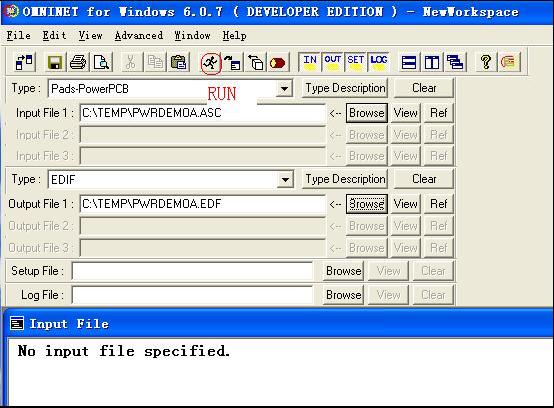This screenshot has height=408, width=554.
Task: Click Clear beside input Type
Action: pos(424,88)
